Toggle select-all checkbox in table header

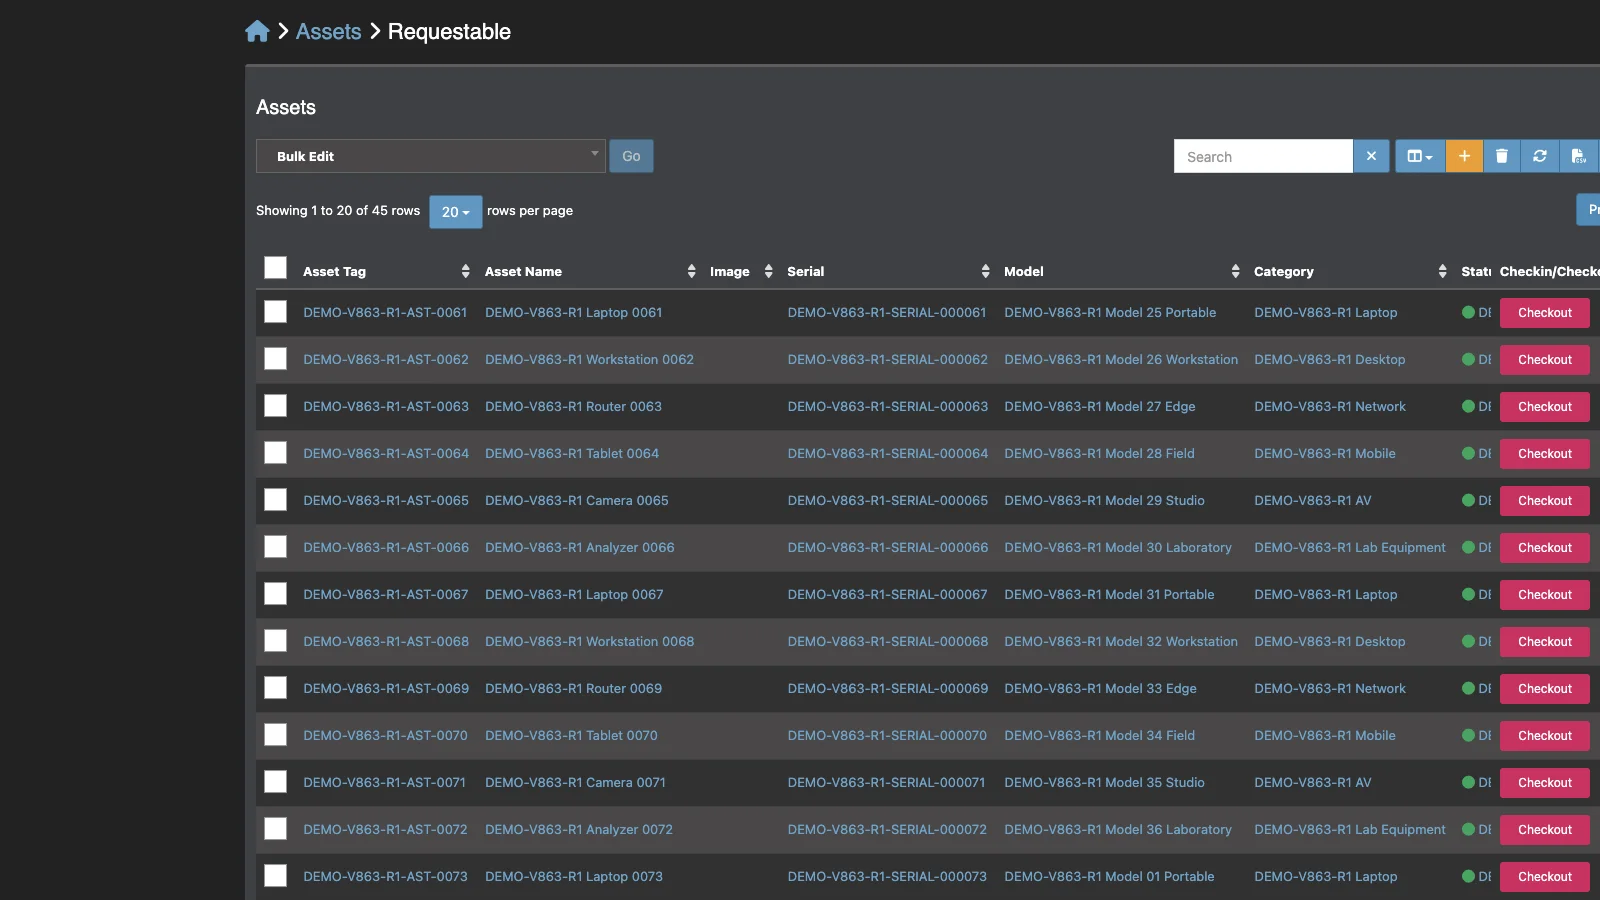pyautogui.click(x=275, y=268)
